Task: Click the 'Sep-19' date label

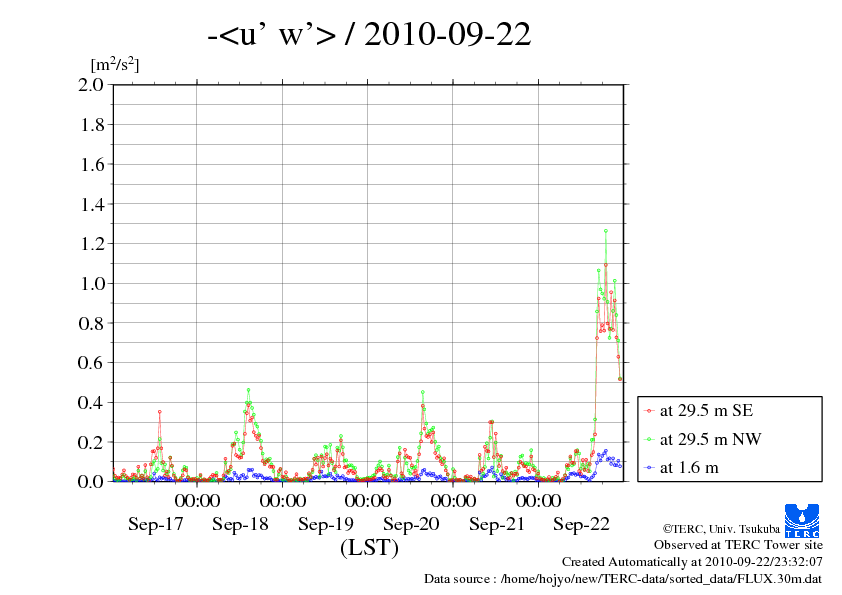Action: [326, 524]
